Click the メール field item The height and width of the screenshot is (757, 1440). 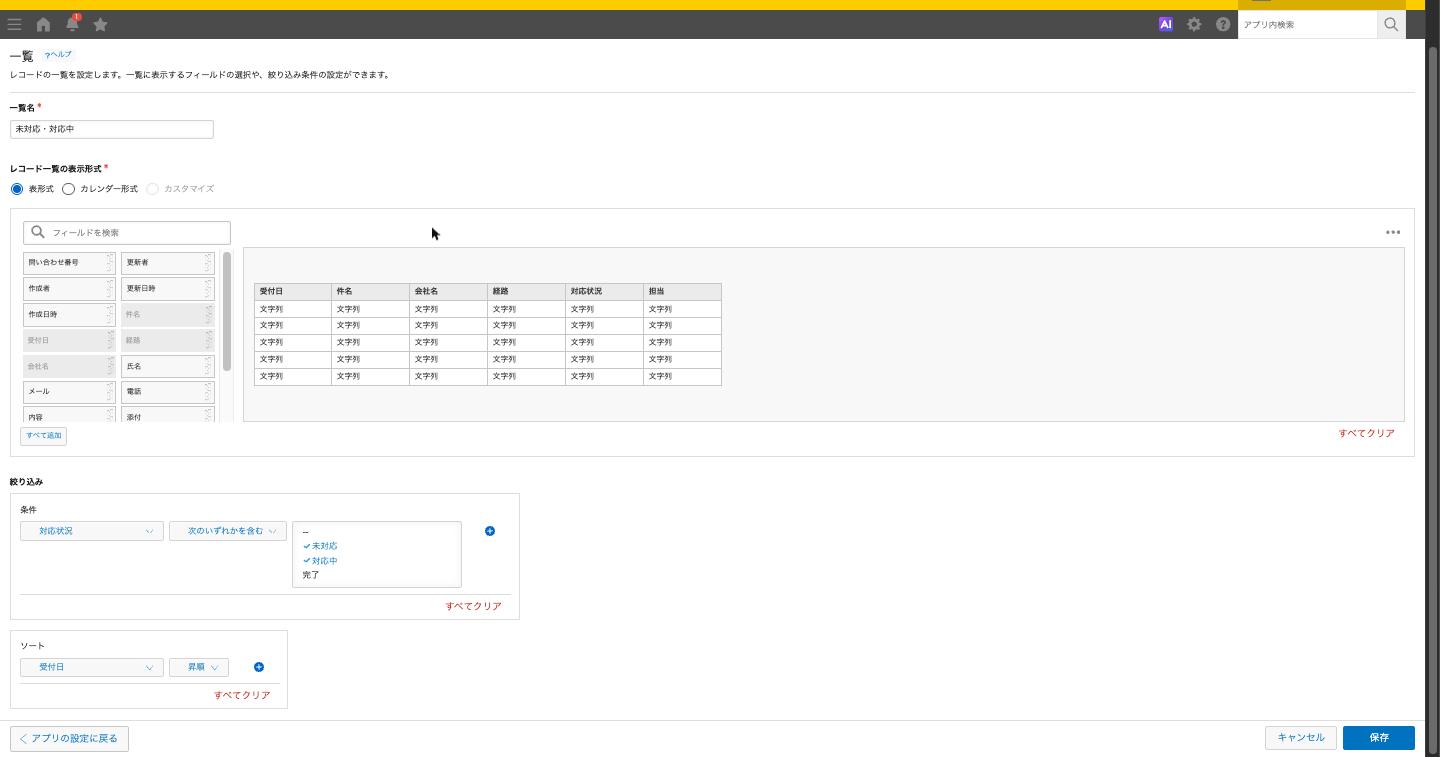pyautogui.click(x=69, y=392)
